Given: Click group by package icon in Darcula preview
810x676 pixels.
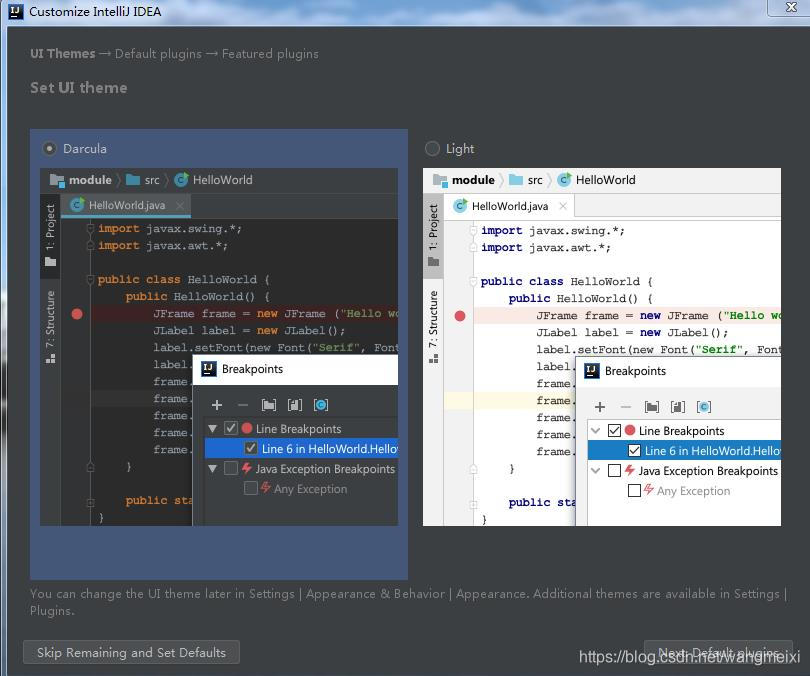Looking at the screenshot, I should tap(269, 405).
